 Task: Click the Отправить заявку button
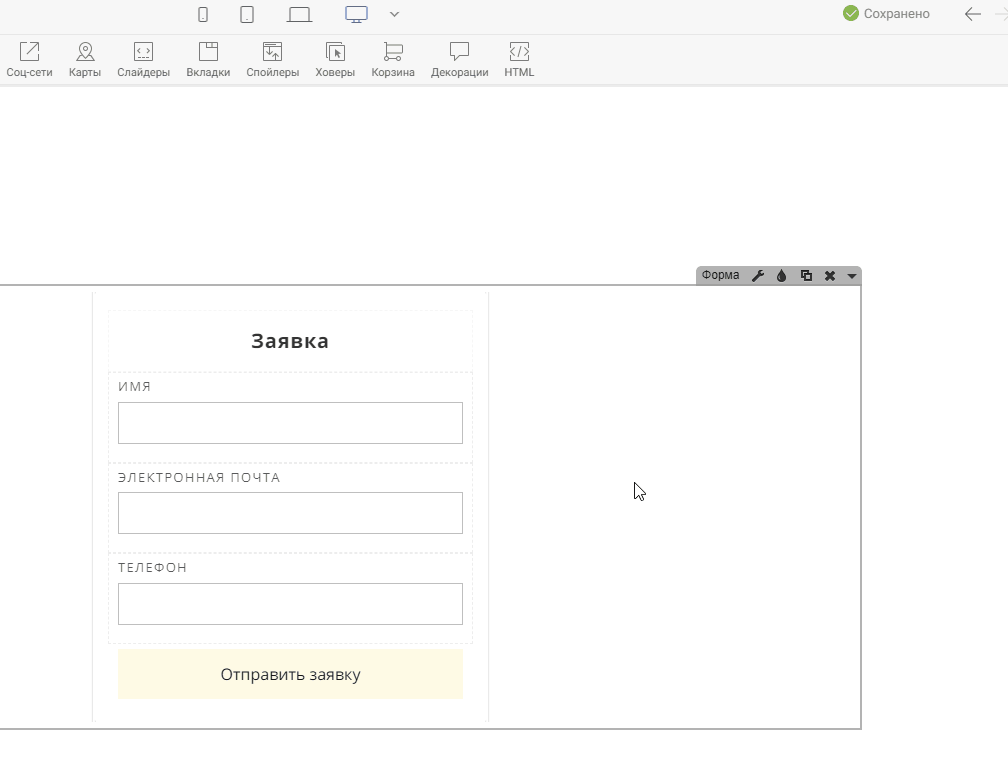[x=290, y=674]
